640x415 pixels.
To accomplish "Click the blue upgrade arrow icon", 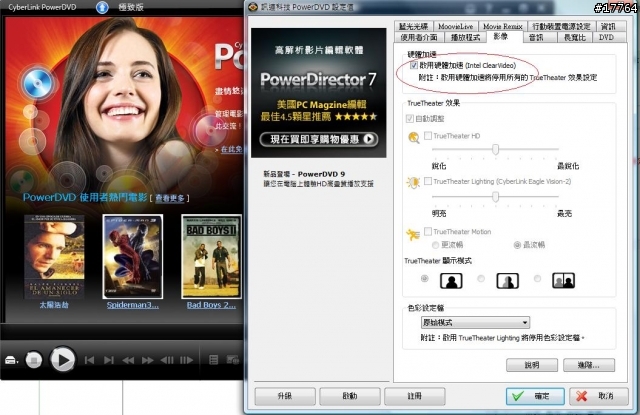I will tap(102, 7).
